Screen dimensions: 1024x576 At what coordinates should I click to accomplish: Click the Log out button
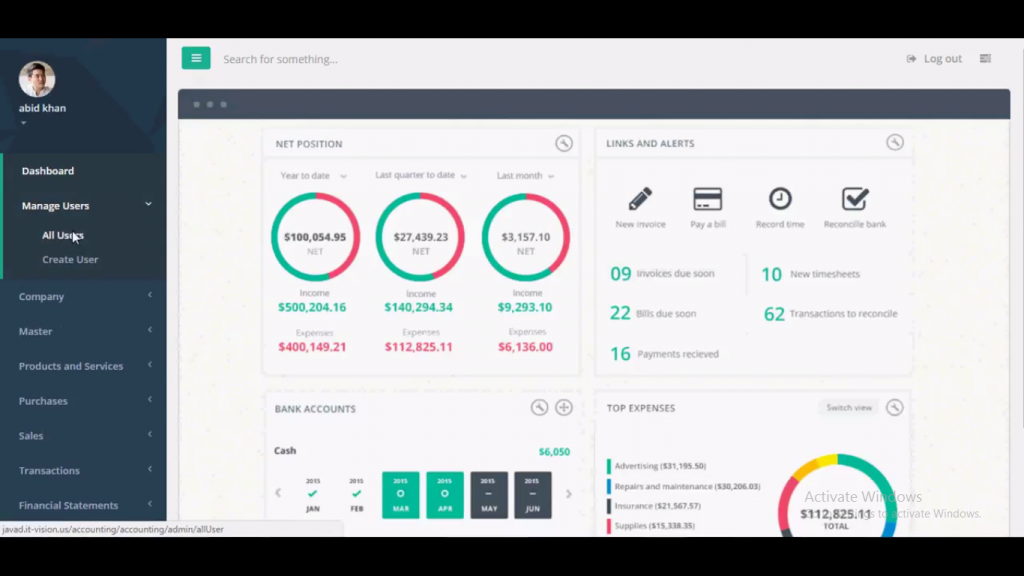933,58
